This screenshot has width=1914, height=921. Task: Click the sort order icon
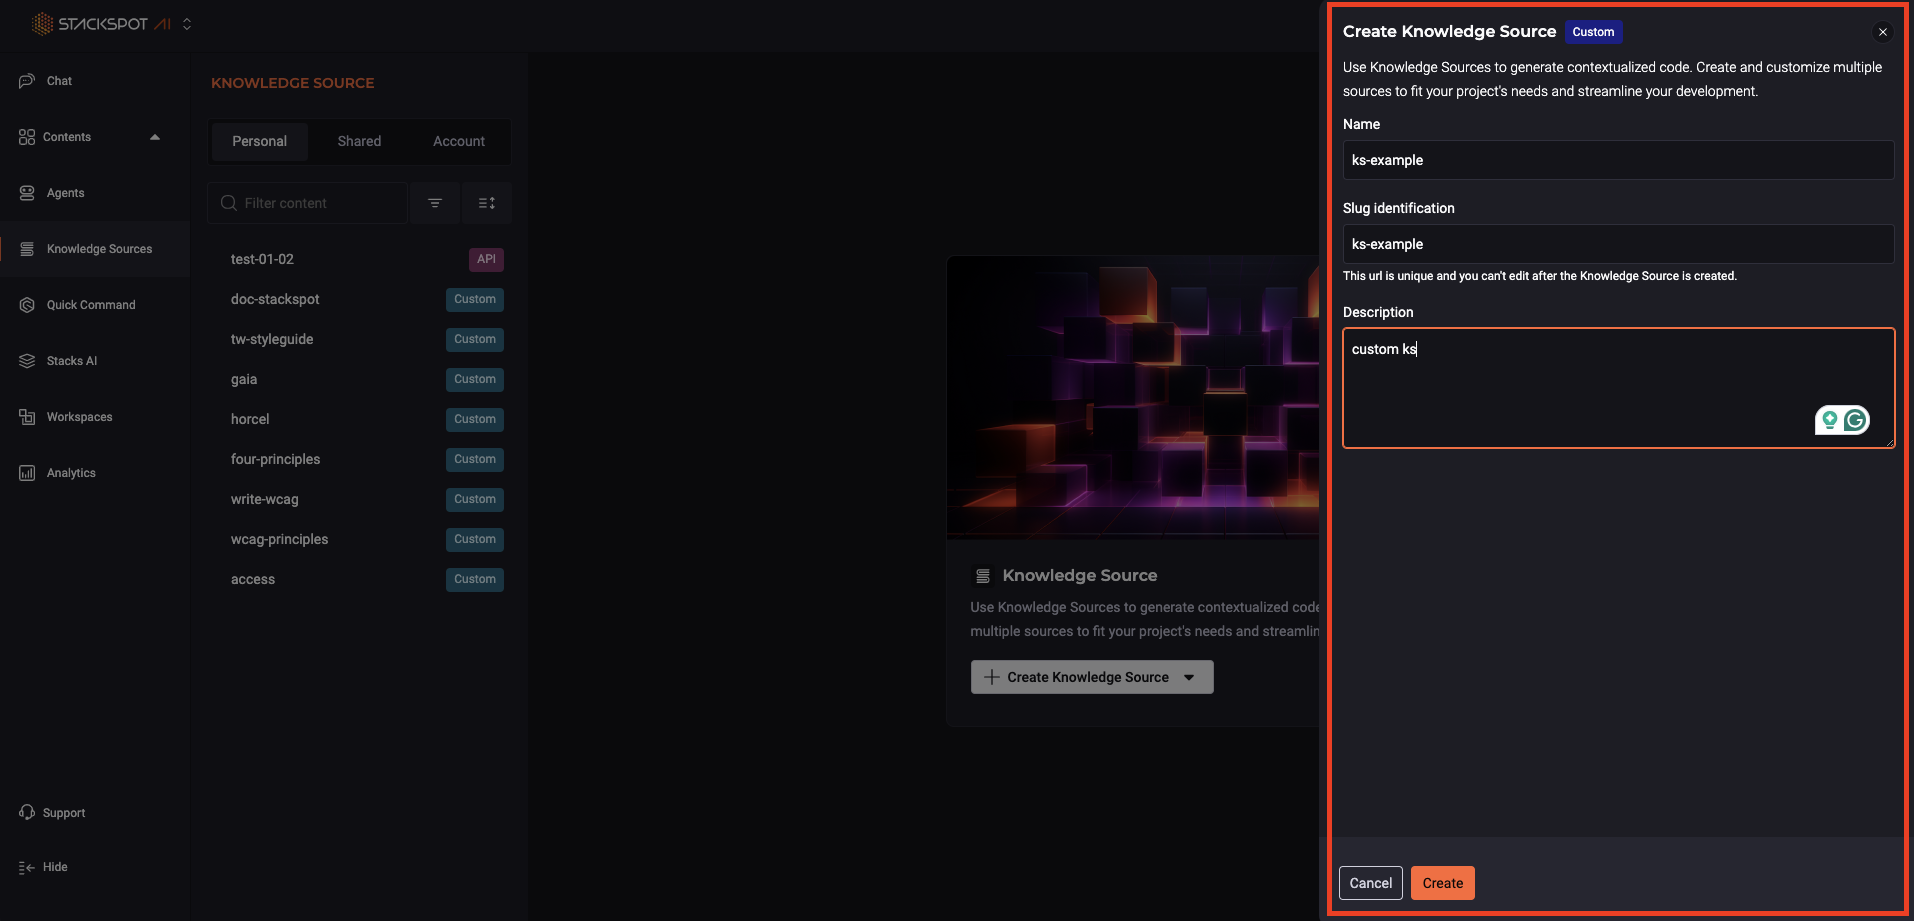pyautogui.click(x=487, y=202)
